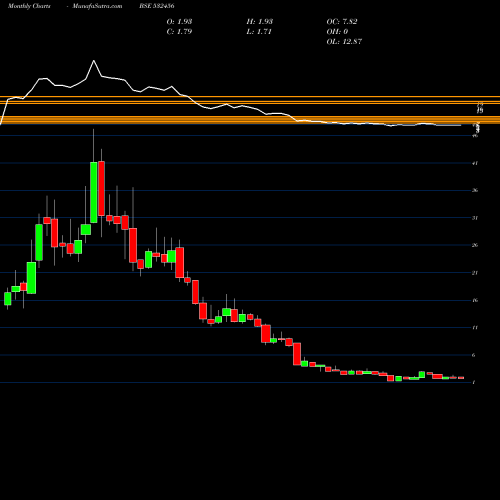
Task: Click the price axis label 16
Action: pyautogui.click(x=475, y=300)
